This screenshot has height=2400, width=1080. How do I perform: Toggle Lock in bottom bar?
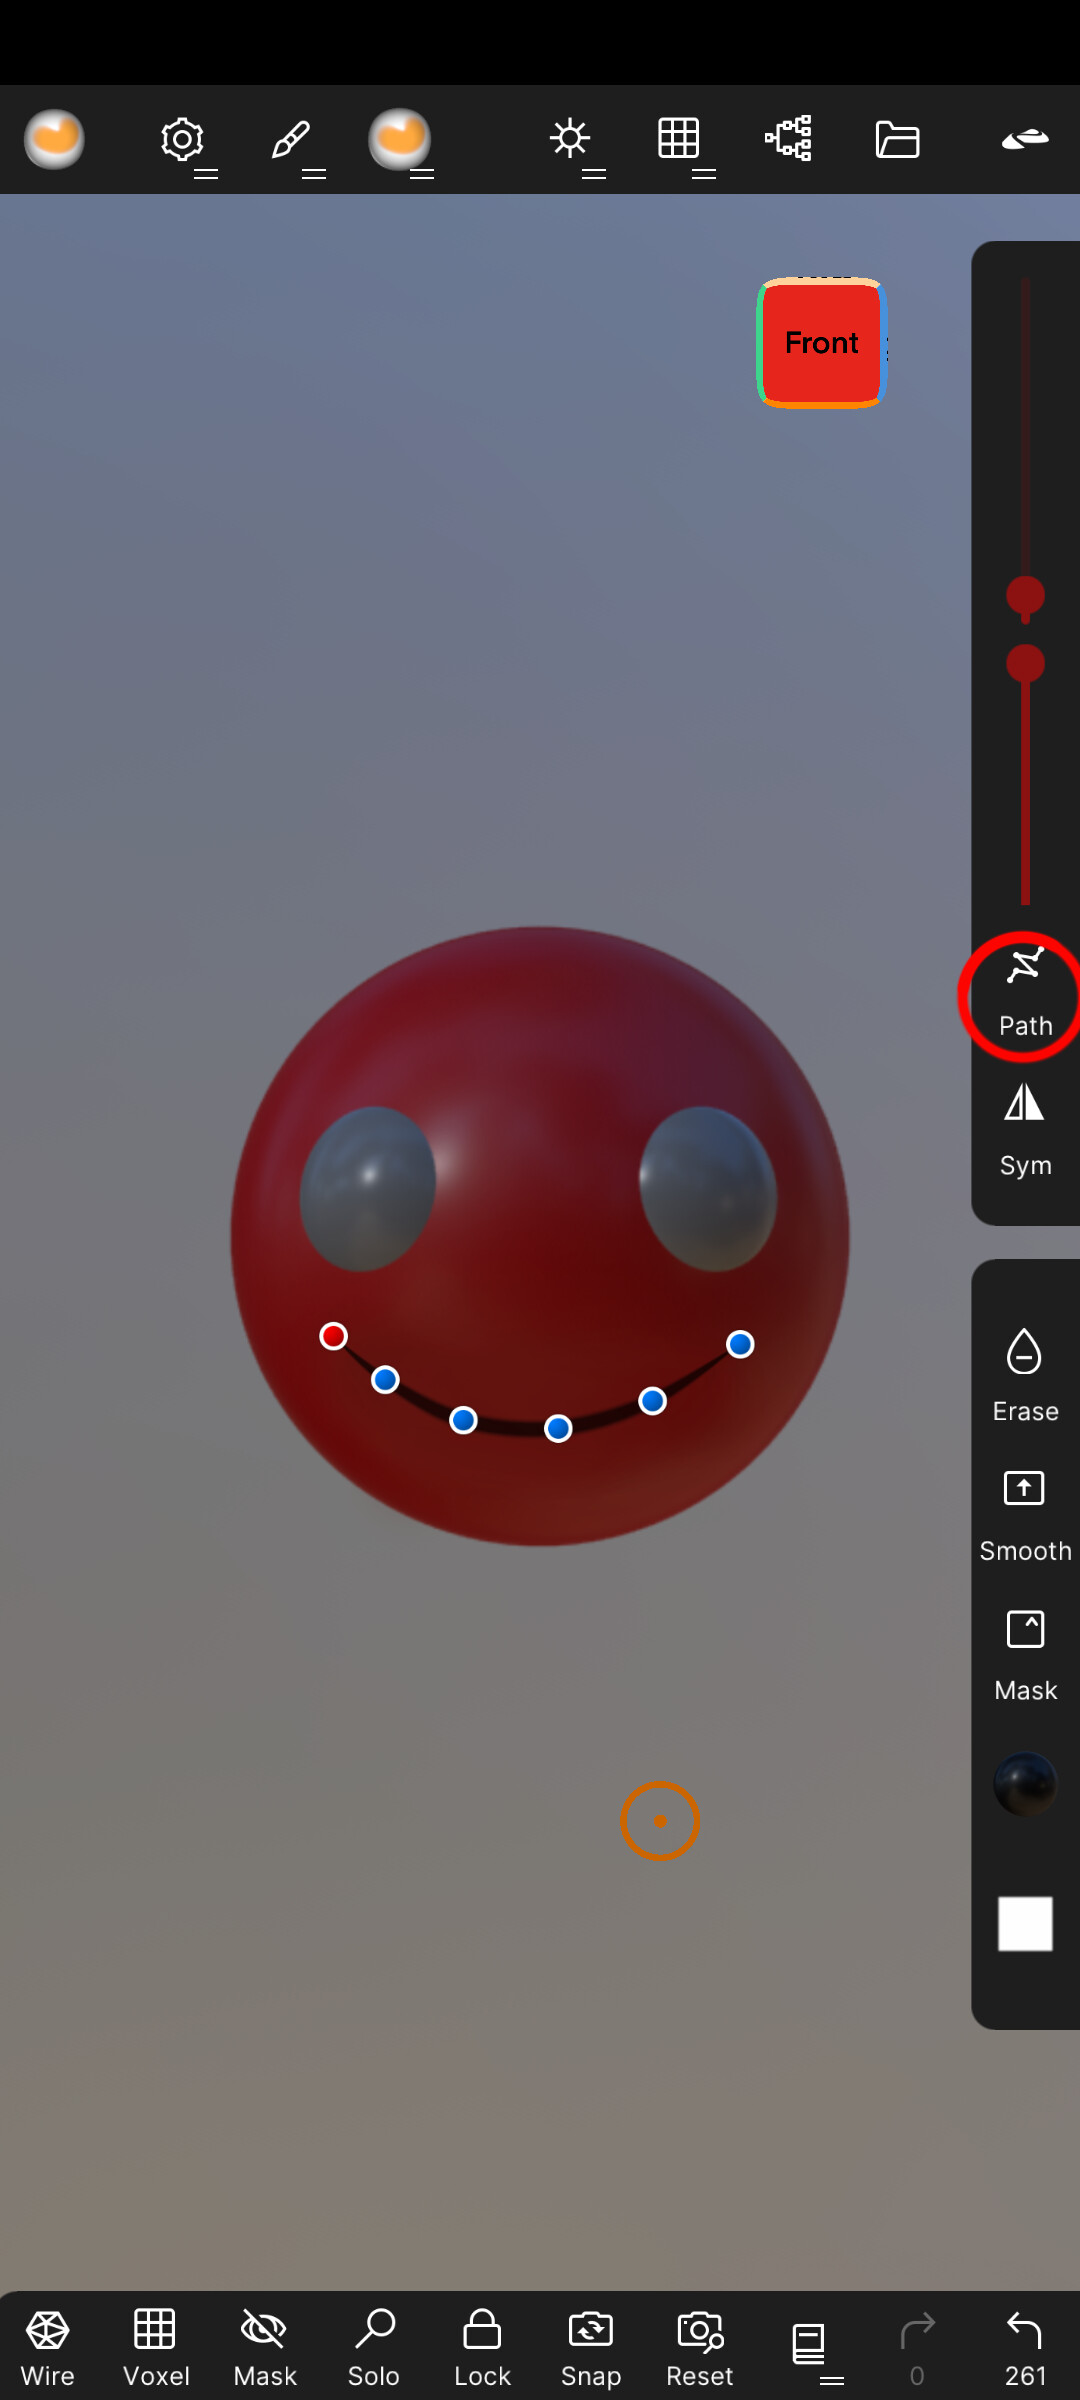[482, 2348]
